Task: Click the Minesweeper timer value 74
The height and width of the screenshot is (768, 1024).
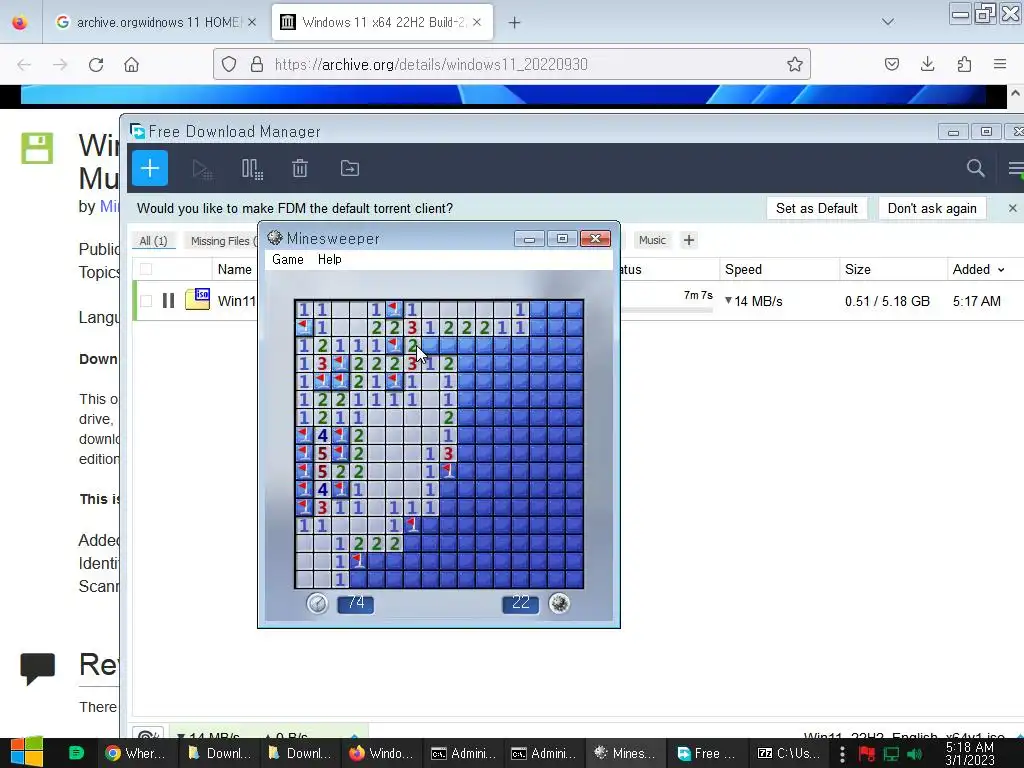Action: [355, 603]
